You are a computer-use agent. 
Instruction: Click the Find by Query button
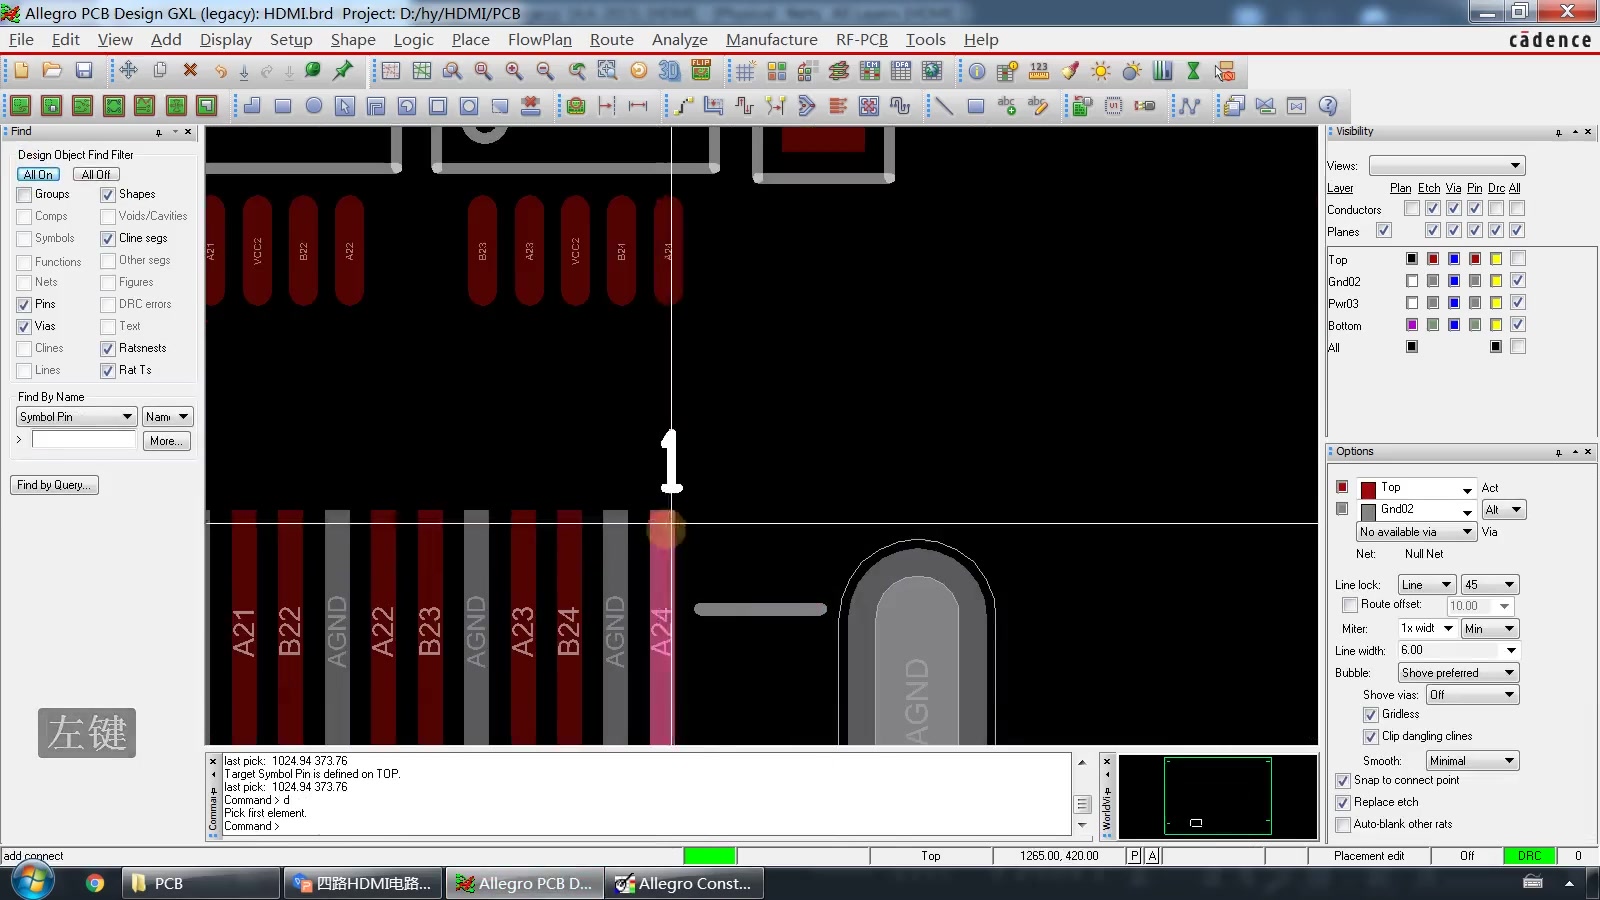54,485
